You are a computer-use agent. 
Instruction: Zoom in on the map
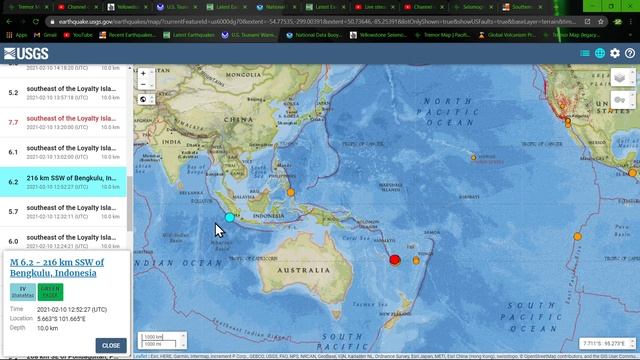click(143, 73)
